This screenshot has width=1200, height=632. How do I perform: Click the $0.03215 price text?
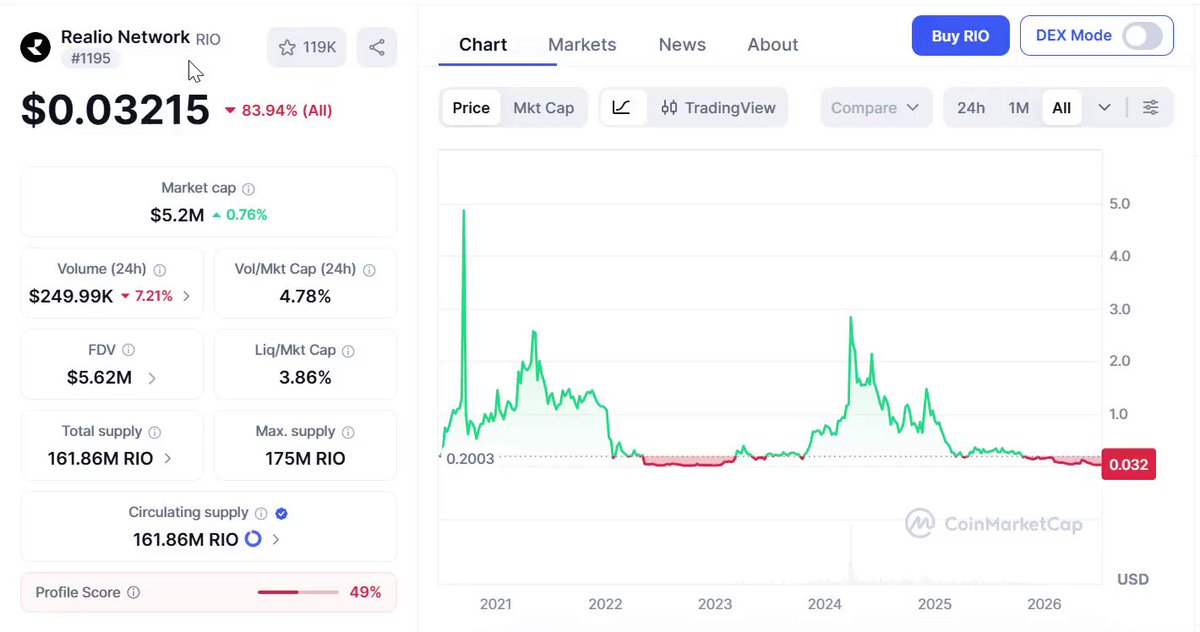click(x=115, y=110)
